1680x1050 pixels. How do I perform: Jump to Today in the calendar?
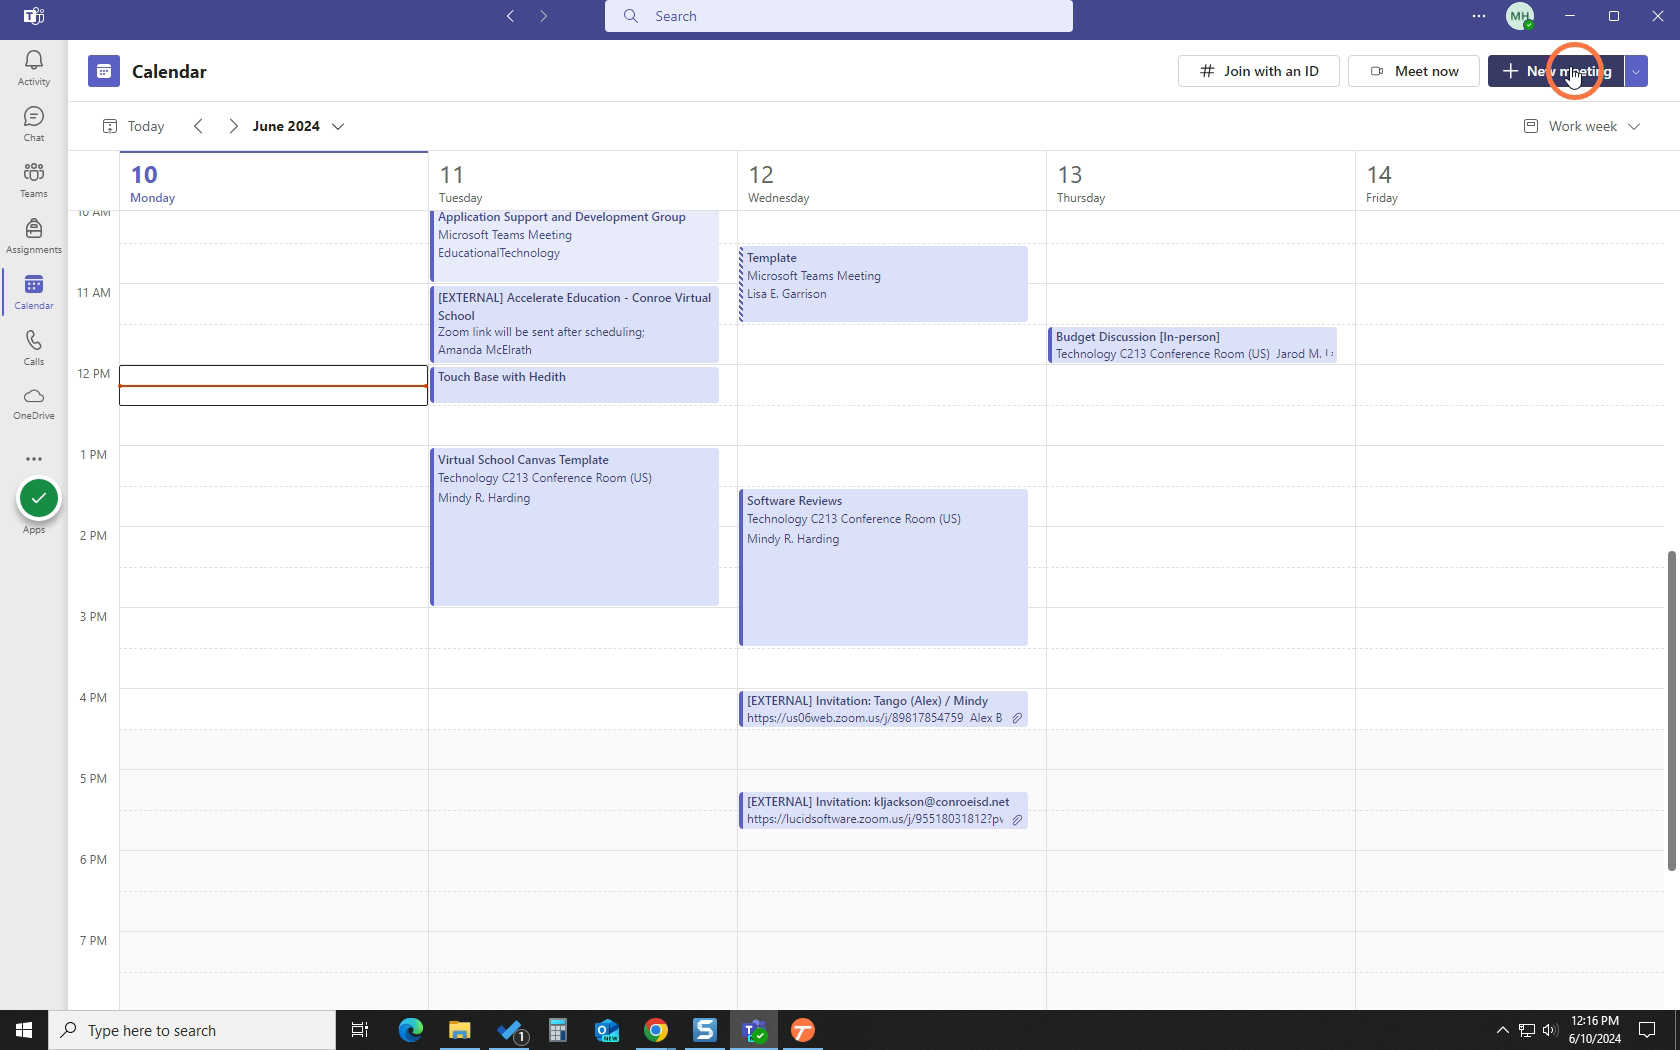(134, 126)
